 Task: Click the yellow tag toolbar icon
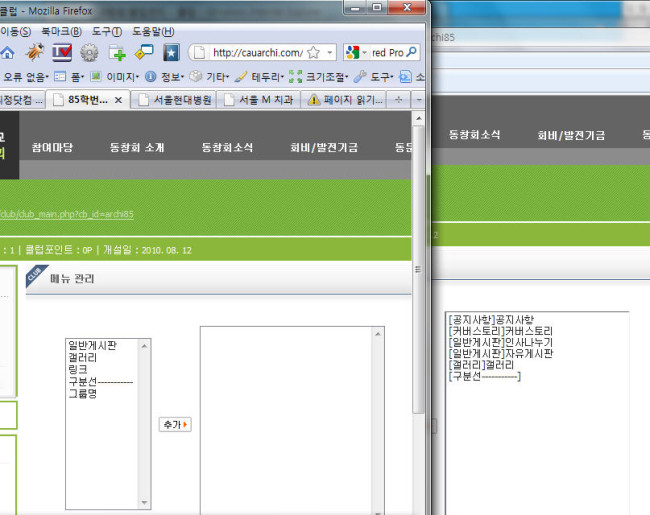144,53
